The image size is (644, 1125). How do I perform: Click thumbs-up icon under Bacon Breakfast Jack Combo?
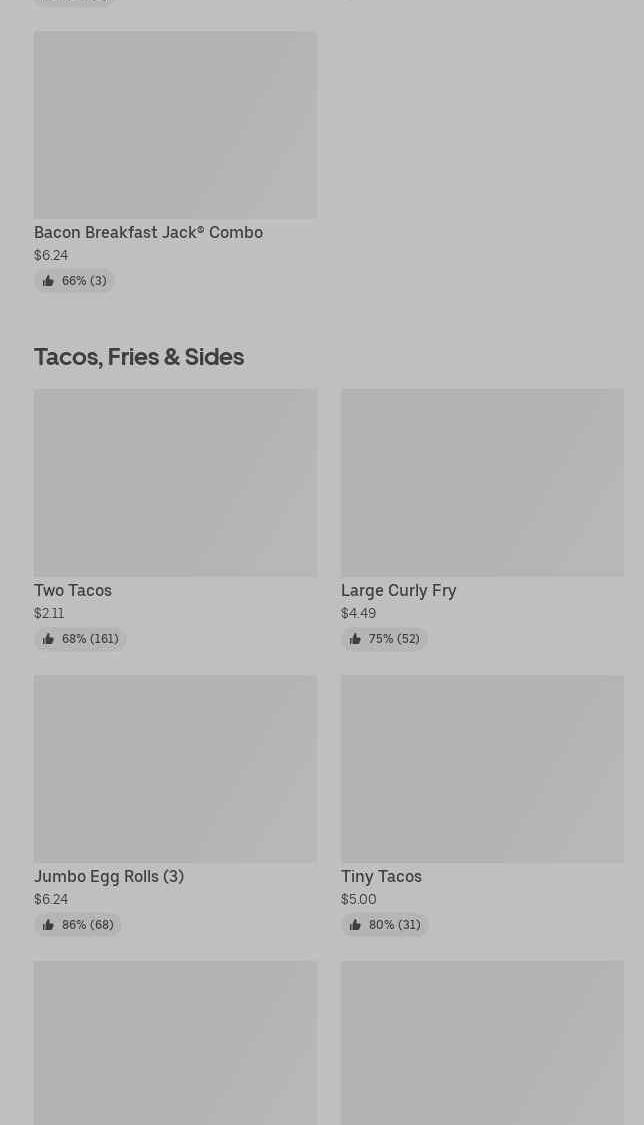pyautogui.click(x=48, y=281)
